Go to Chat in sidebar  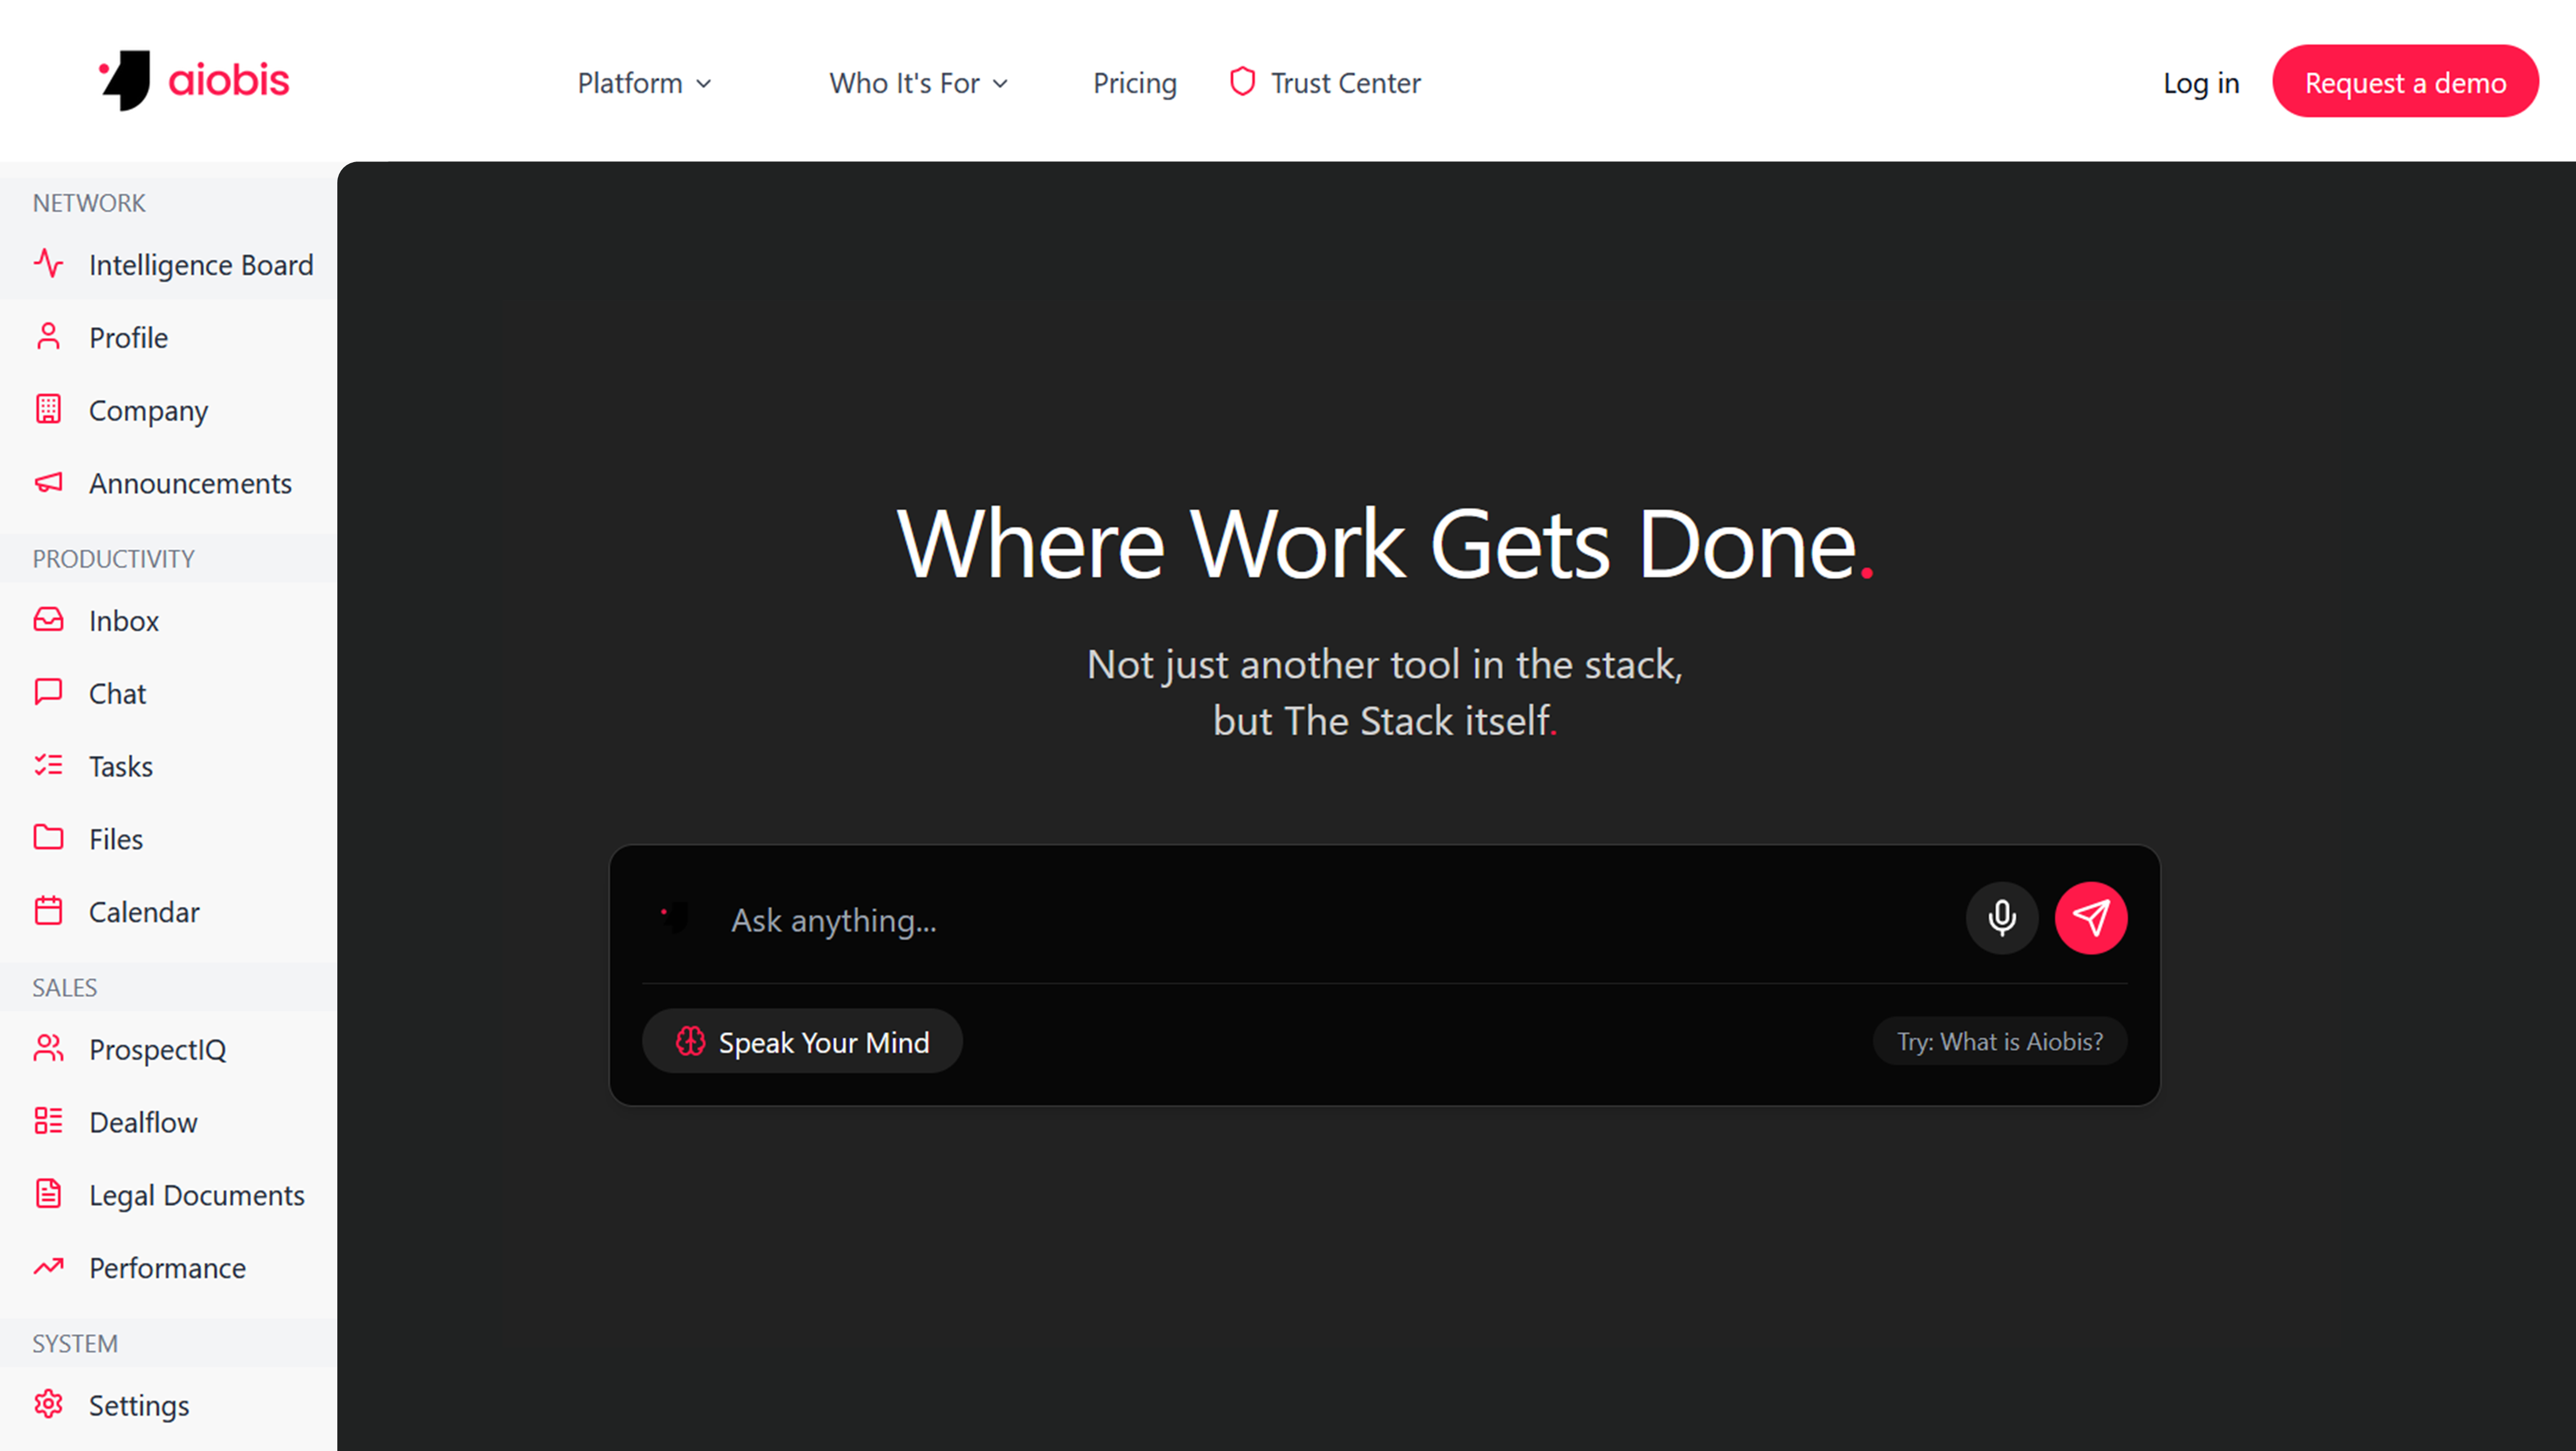169,694
